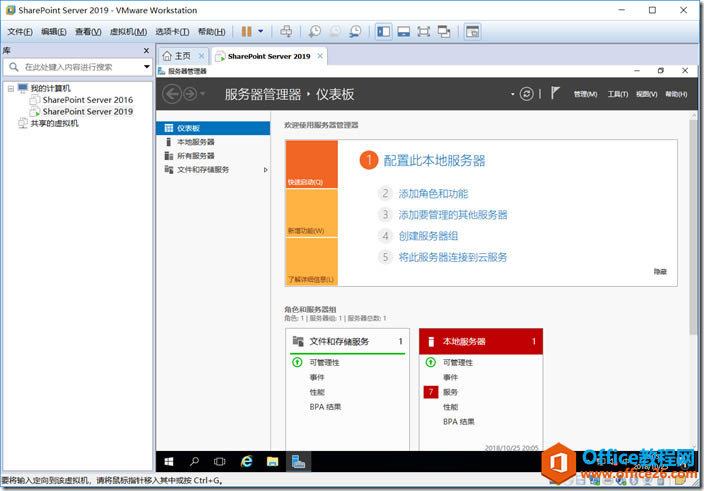Toggle the thumbnail bar view icon

pyautogui.click(x=403, y=31)
